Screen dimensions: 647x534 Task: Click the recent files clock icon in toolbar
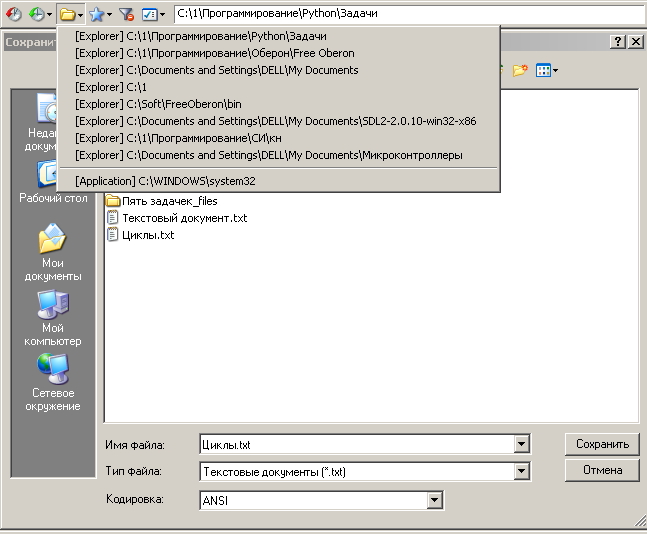(14, 14)
